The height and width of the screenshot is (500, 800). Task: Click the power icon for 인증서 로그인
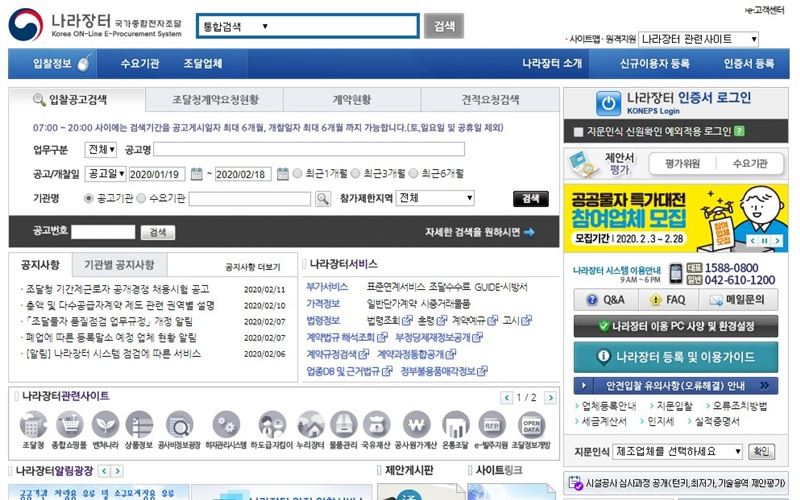(x=608, y=103)
